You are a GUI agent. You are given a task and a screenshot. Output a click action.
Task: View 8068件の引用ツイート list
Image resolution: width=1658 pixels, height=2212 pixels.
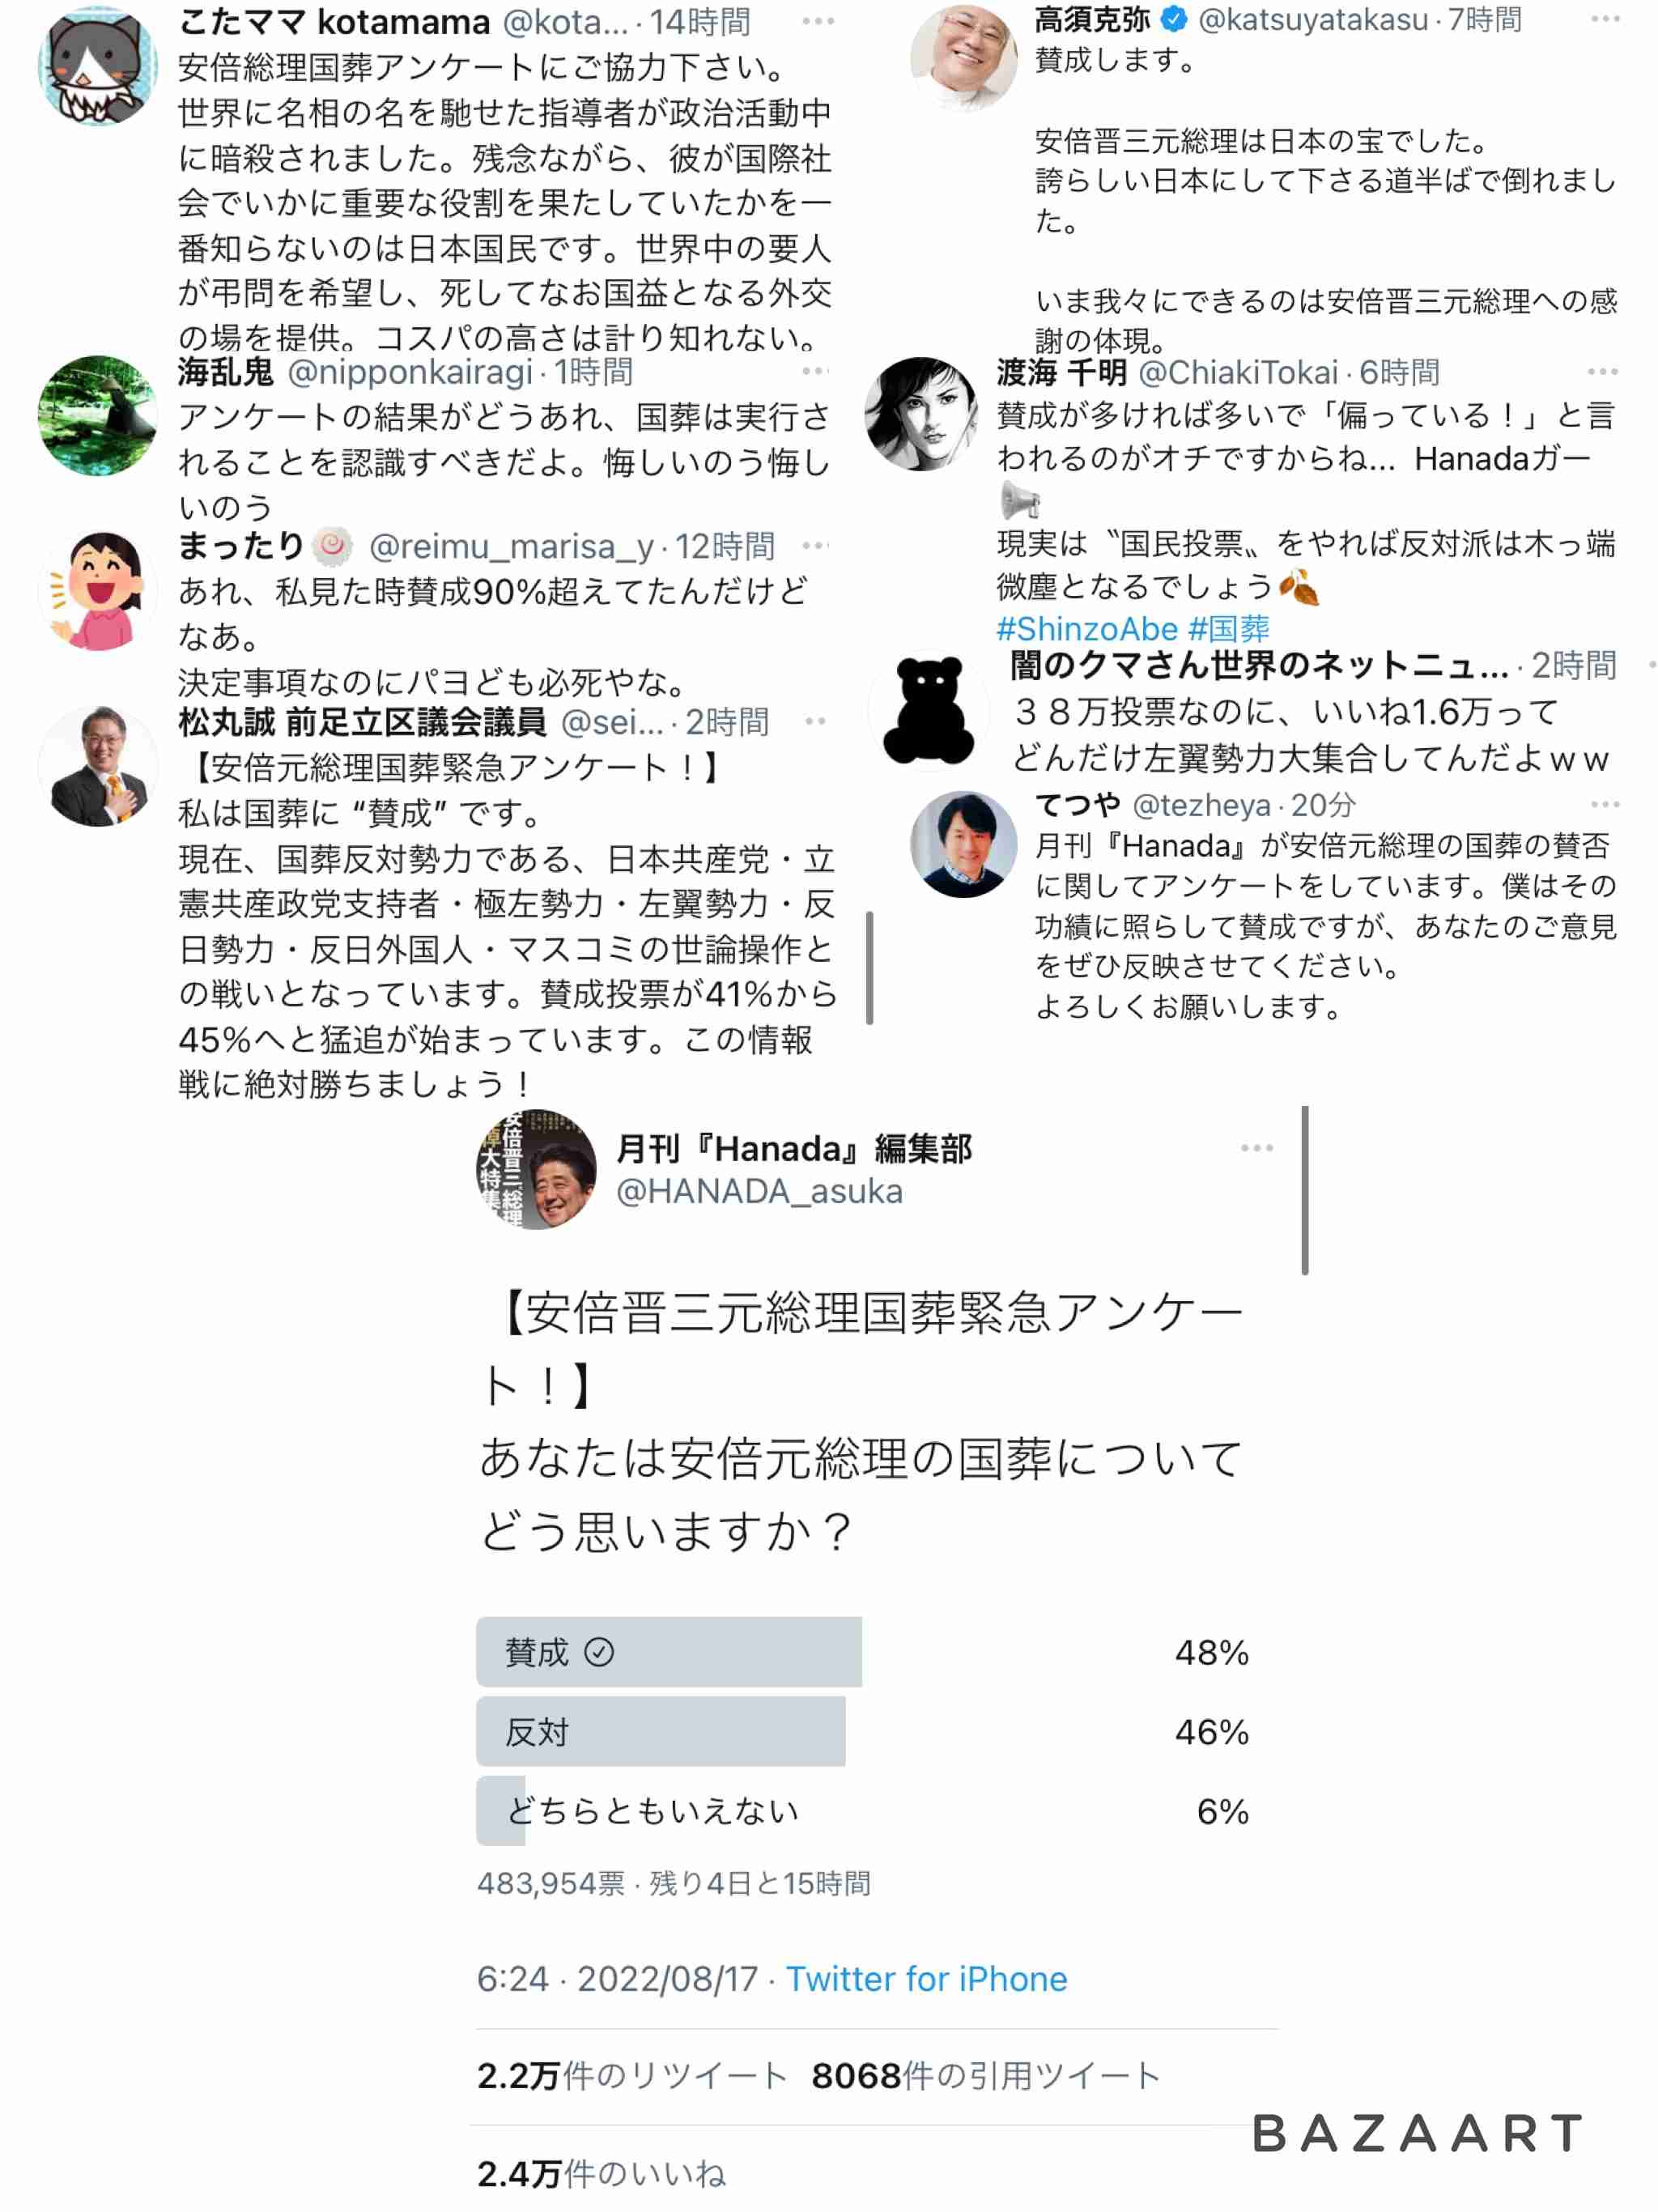pyautogui.click(x=985, y=2076)
